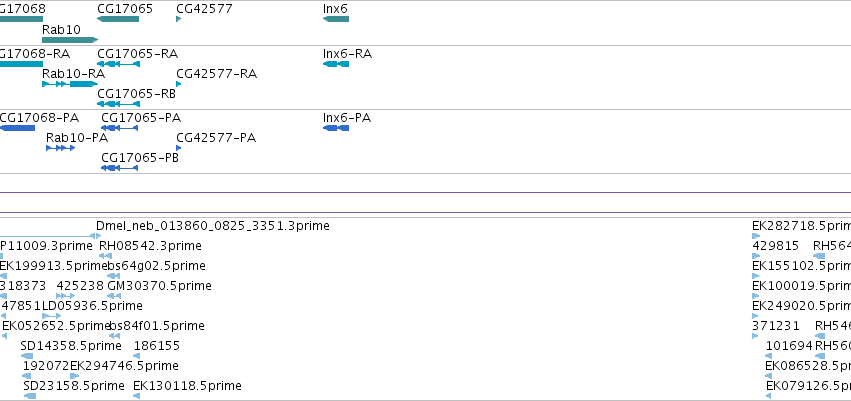This screenshot has height=401, width=851.
Task: Click the Dmel_neb_013860_0825_3351.3prime EST label
Action: pos(213,226)
